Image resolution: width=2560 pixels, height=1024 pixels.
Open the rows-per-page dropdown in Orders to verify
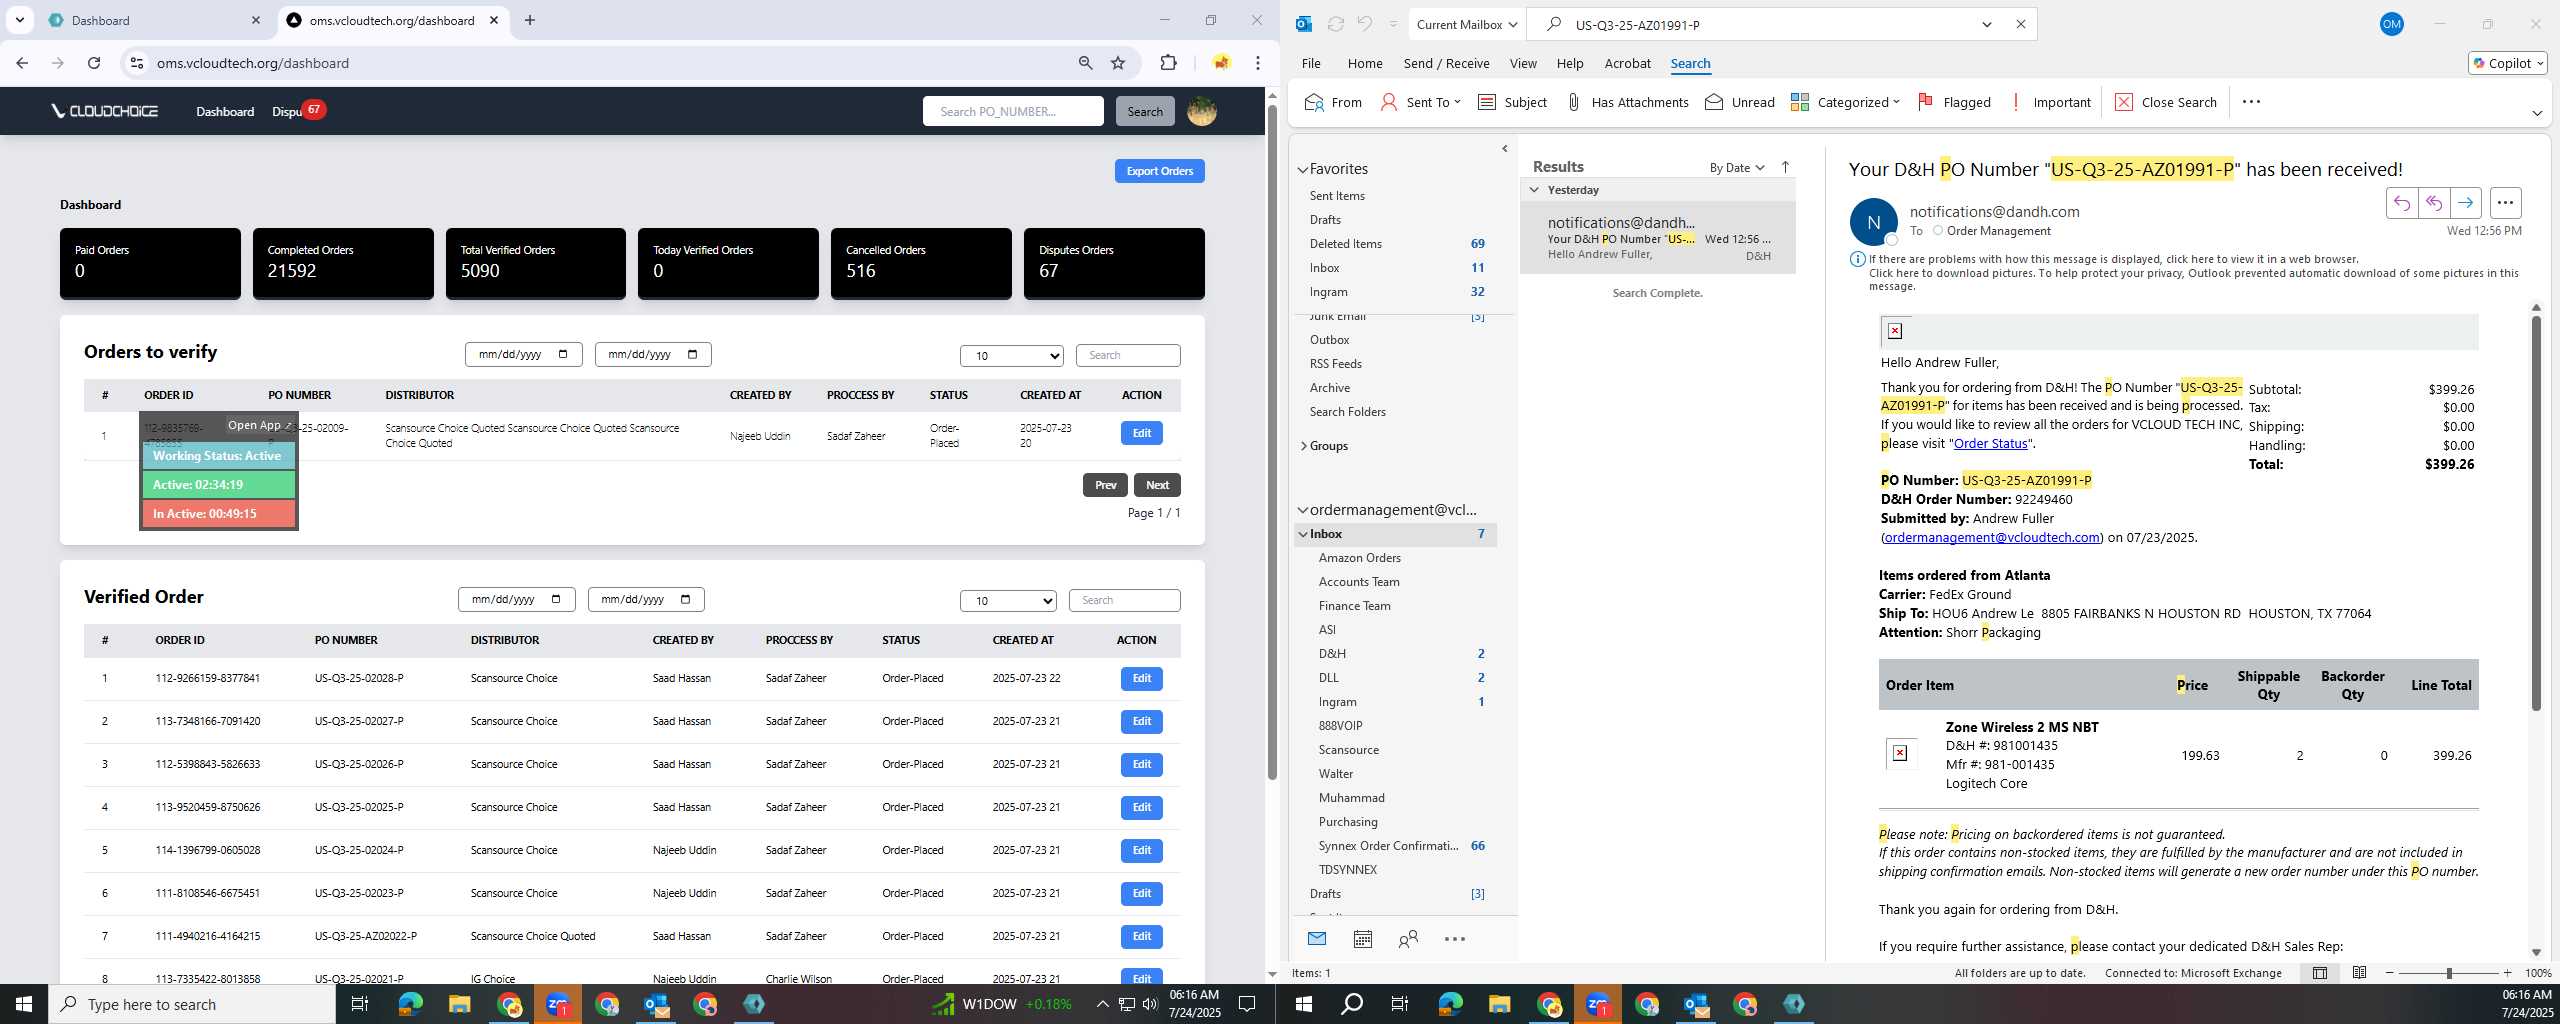click(1012, 356)
